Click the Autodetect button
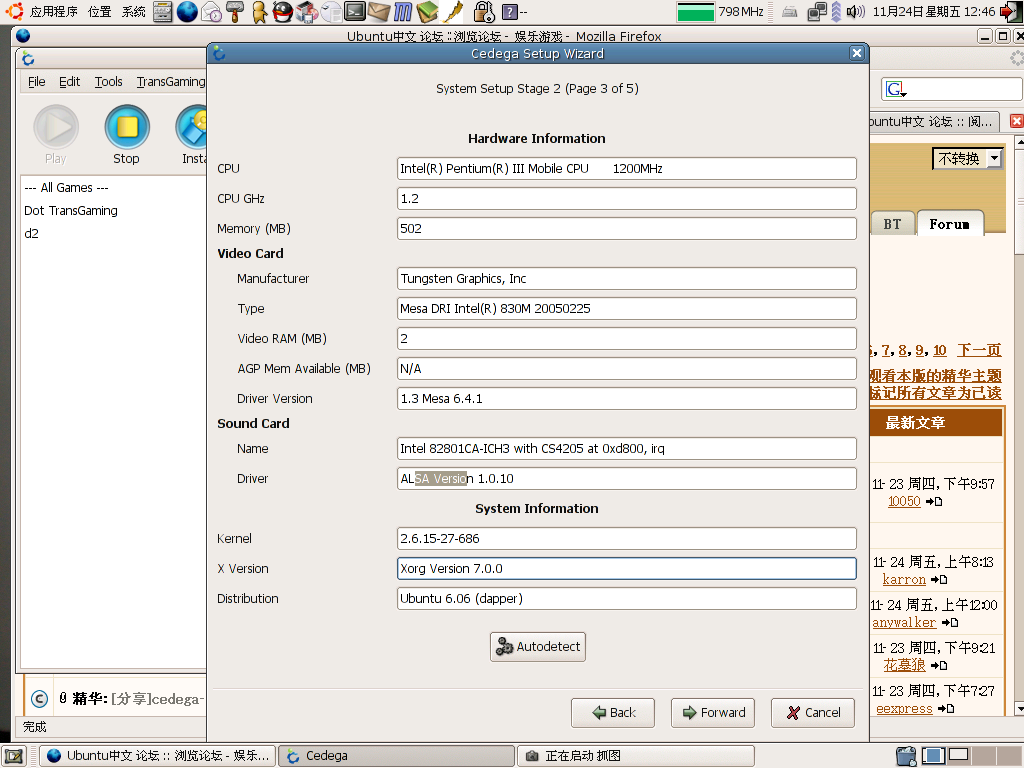Viewport: 1024px width, 768px height. 537,647
